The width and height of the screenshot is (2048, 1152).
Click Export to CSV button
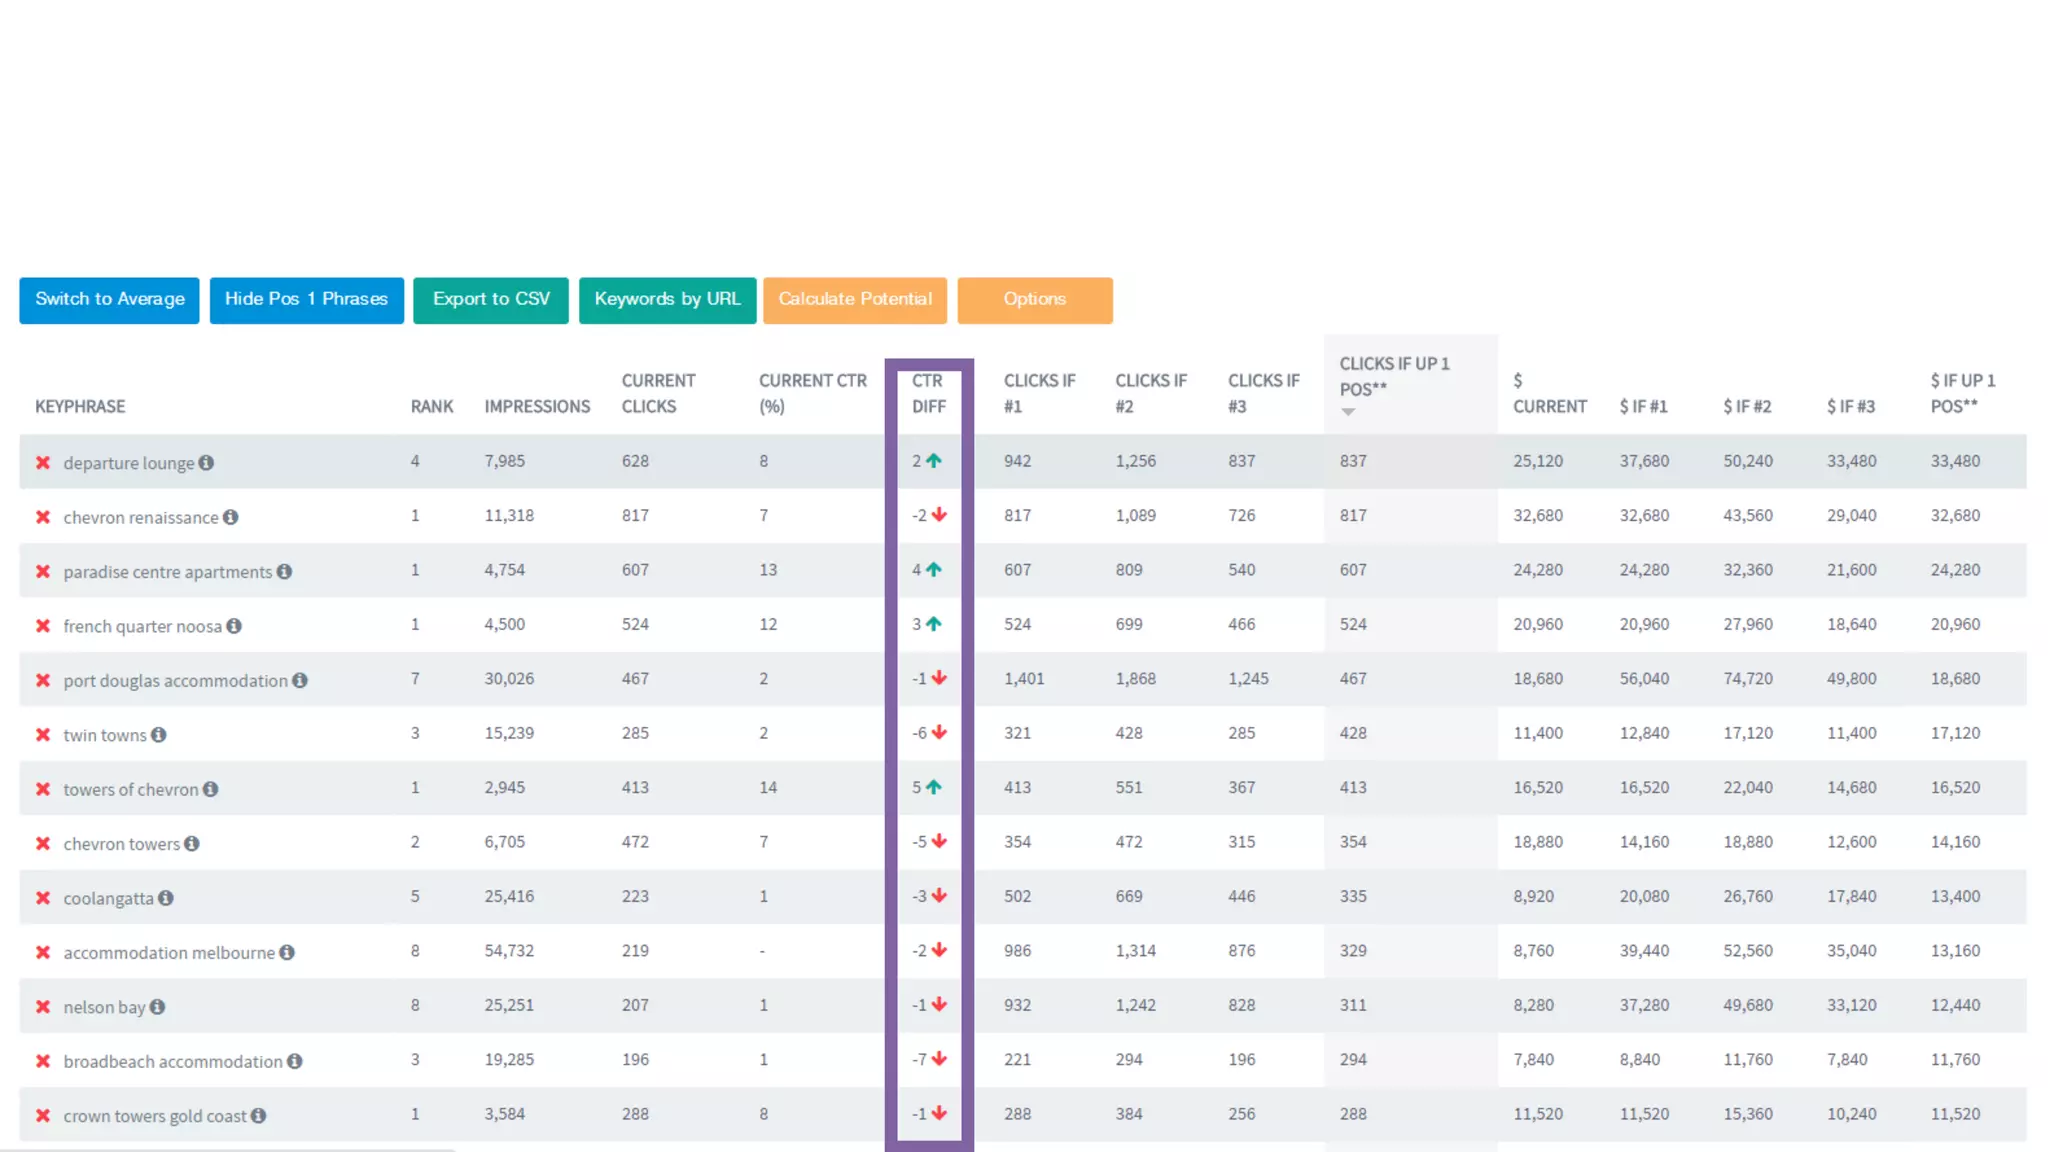point(490,300)
